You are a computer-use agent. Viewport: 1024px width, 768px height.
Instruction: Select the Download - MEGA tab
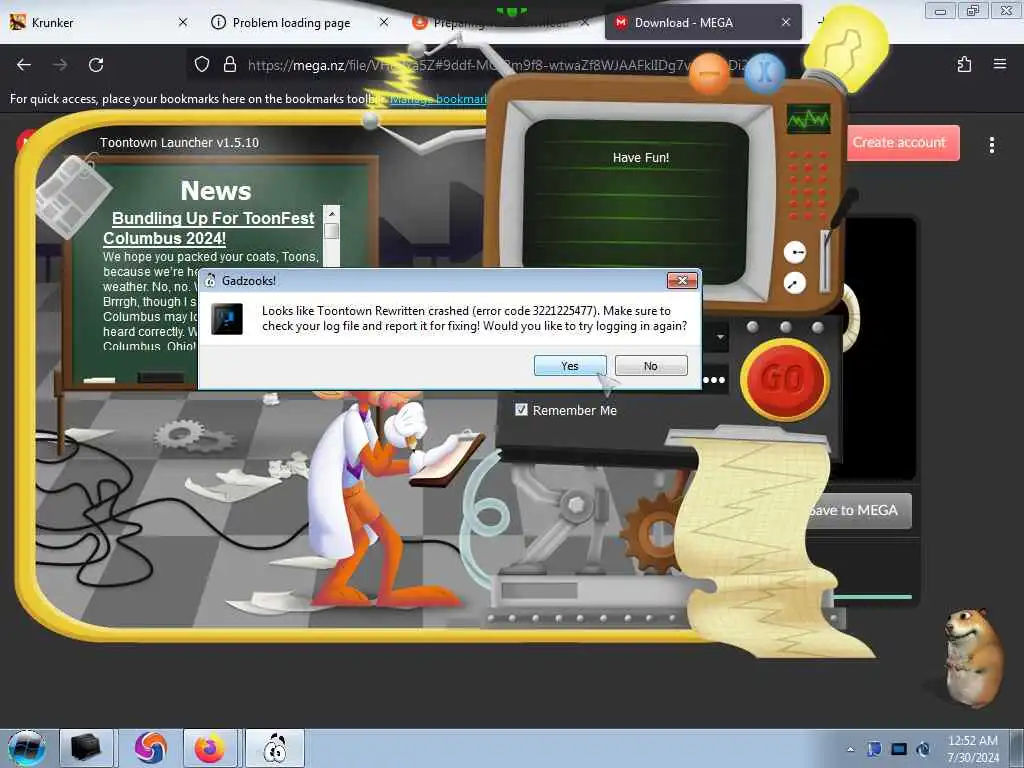coord(703,22)
